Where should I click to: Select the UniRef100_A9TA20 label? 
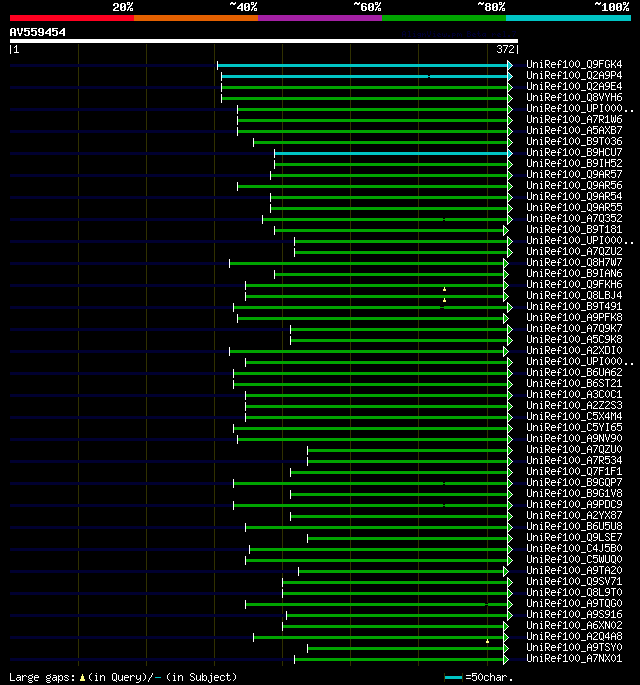tap(574, 571)
